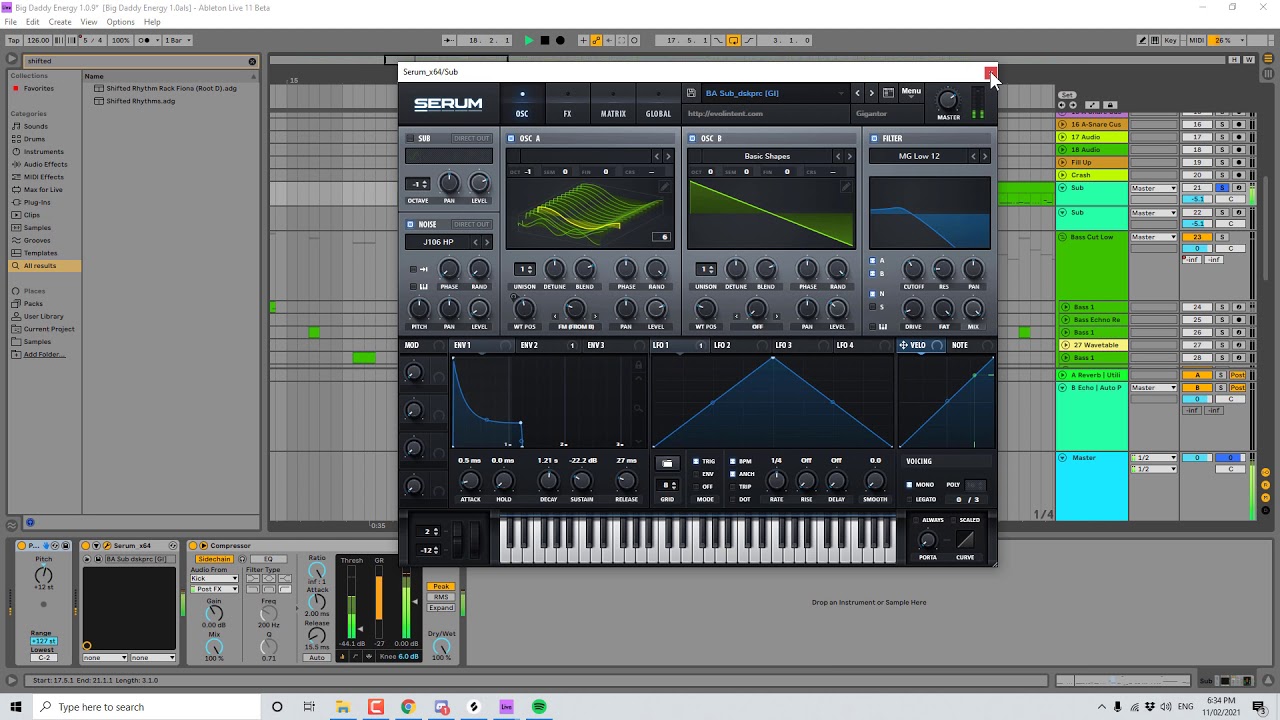Screen dimensions: 1280x720
Task: Toggle the LFO BPM sync checkbox
Action: point(733,462)
